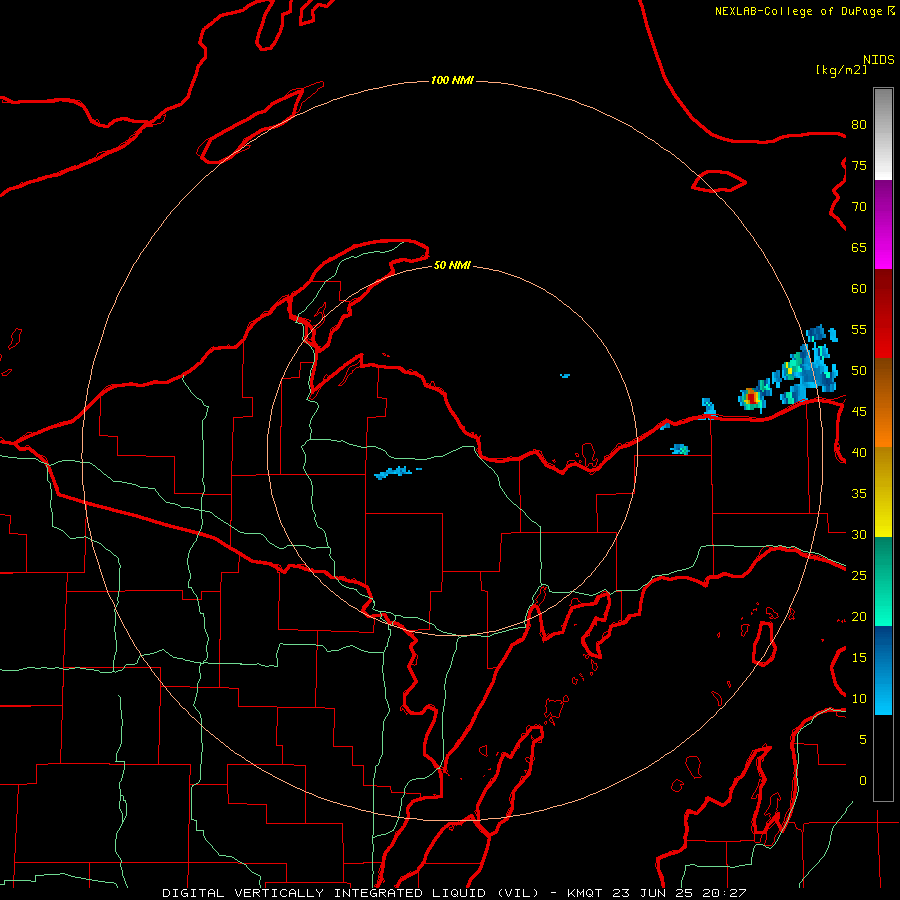This screenshot has width=900, height=900.
Task: Click the color scale value 10
Action: [859, 699]
